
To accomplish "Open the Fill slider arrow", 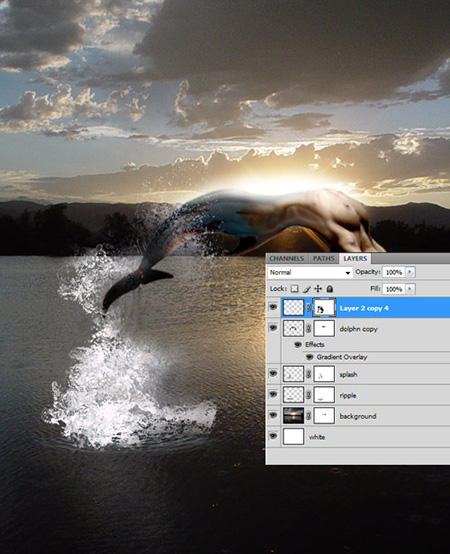I will coord(410,289).
